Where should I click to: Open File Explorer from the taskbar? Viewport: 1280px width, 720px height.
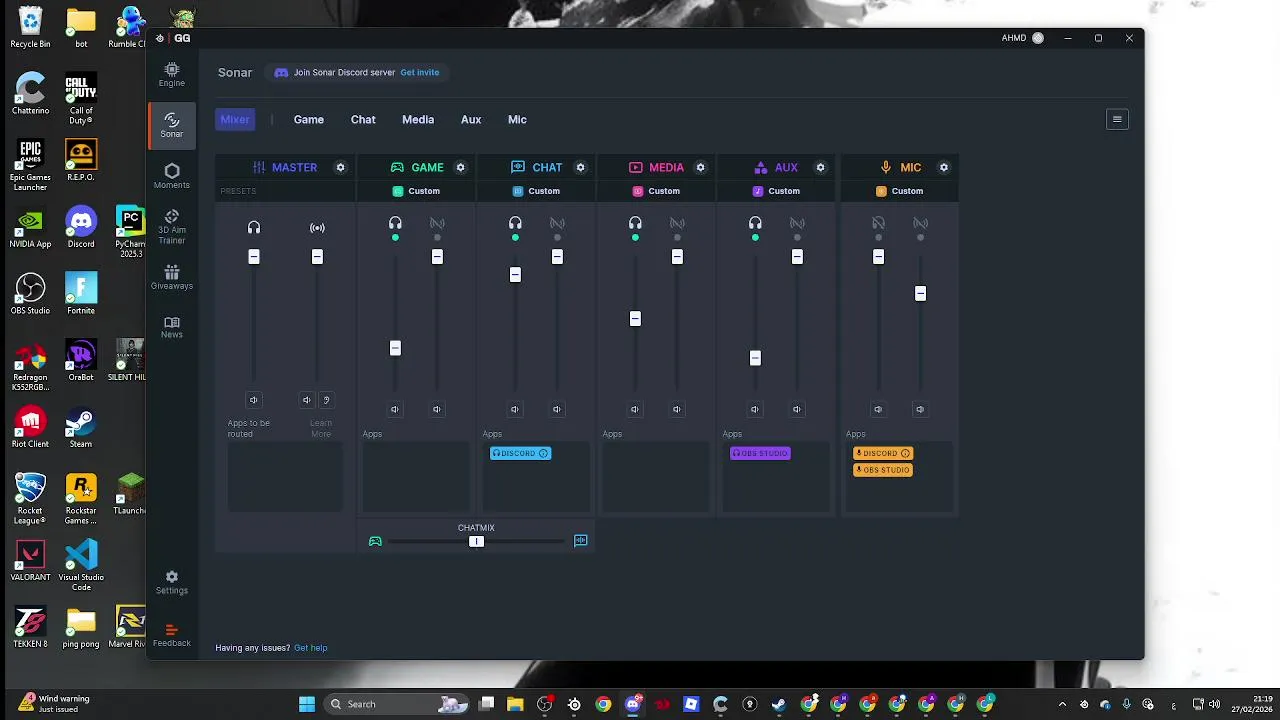pyautogui.click(x=515, y=704)
